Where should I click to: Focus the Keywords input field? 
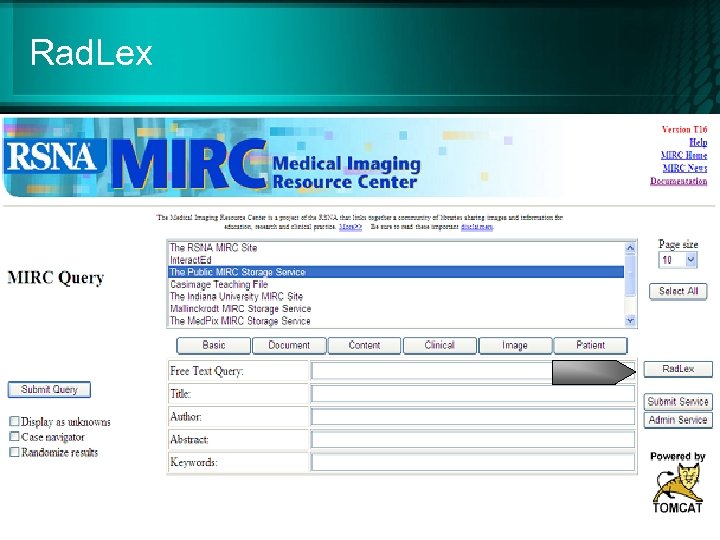473,462
